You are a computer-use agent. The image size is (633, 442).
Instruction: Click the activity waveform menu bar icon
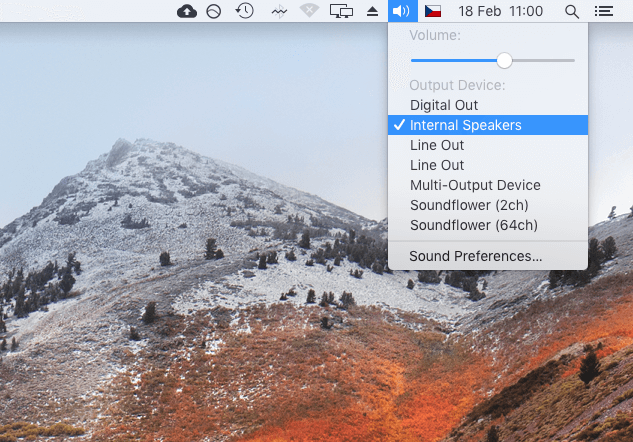(278, 11)
